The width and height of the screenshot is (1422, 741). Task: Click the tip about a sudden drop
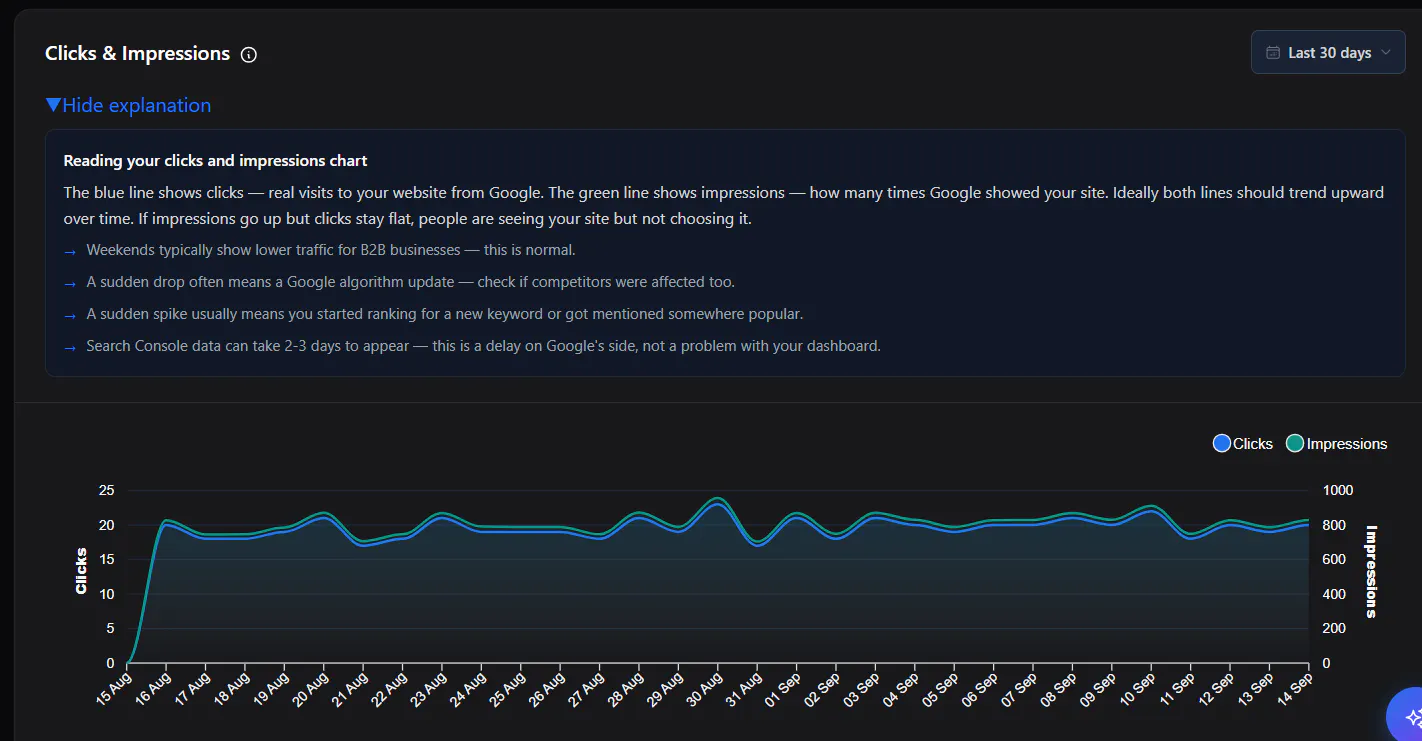411,282
